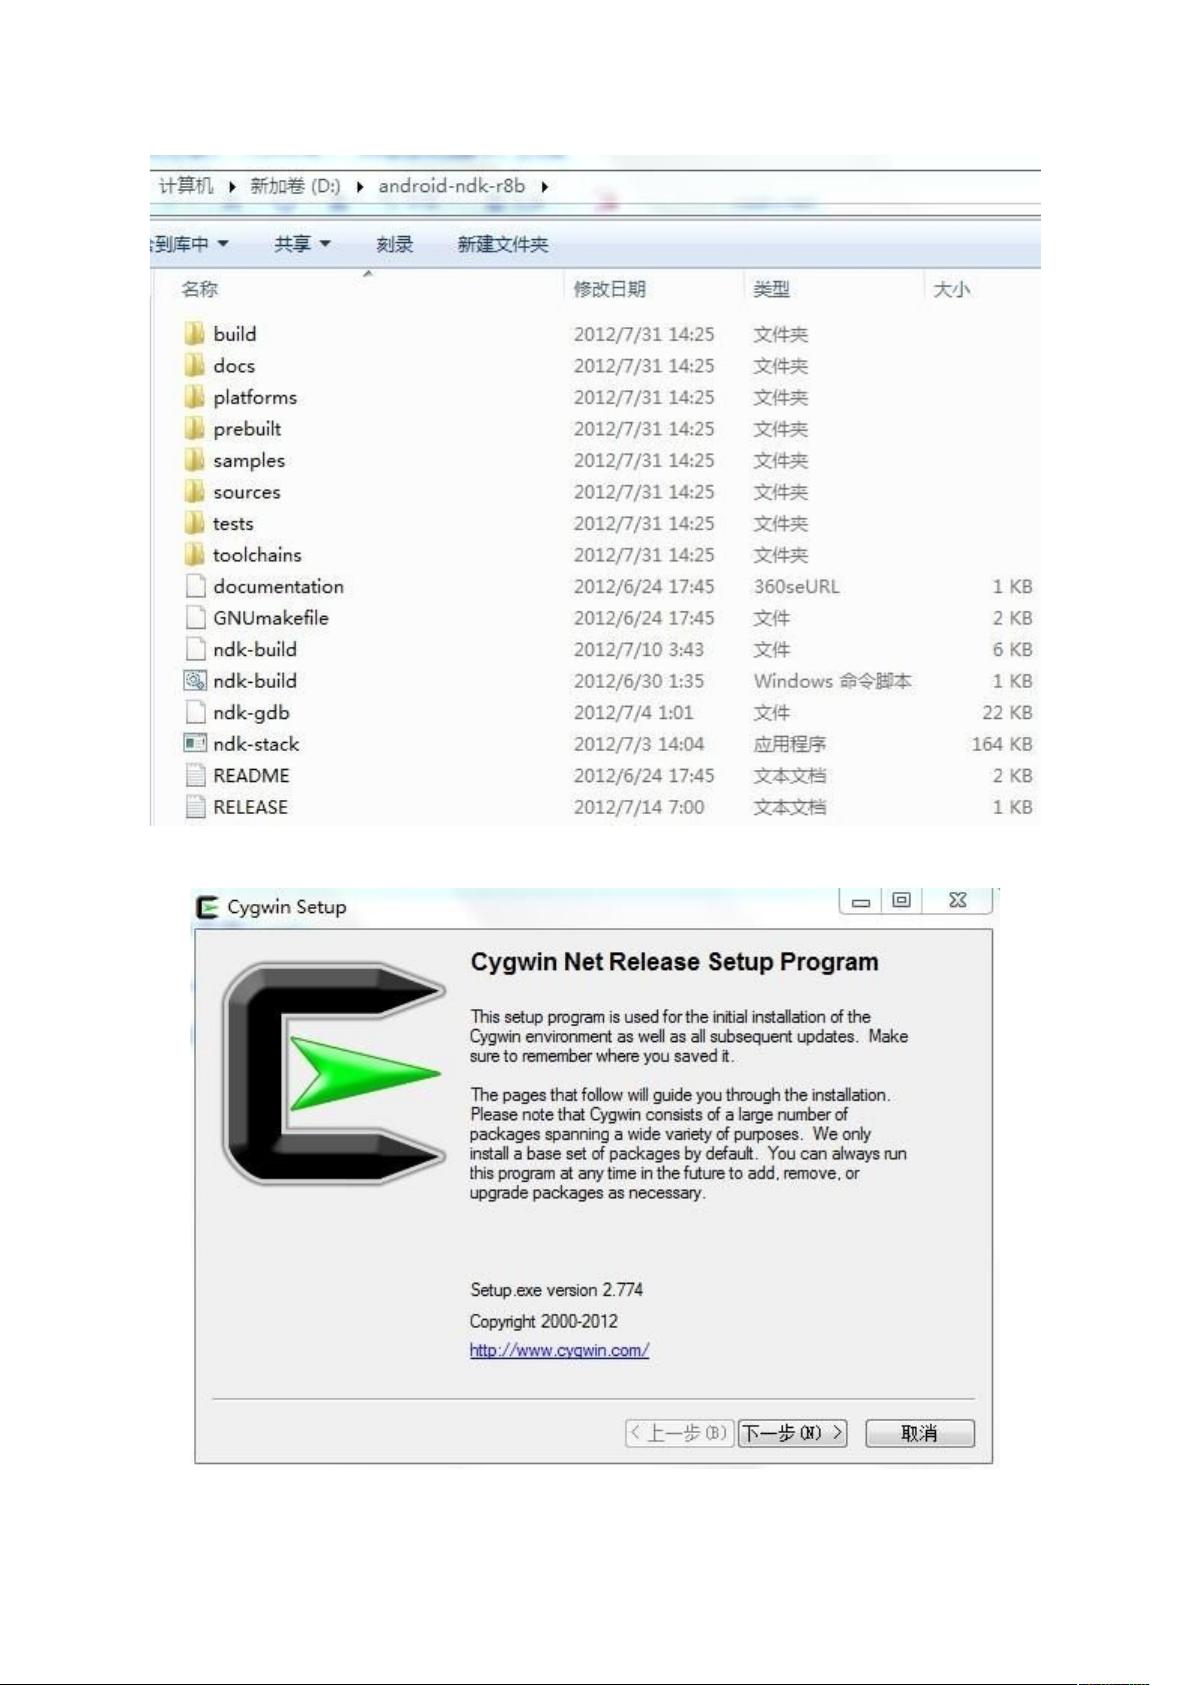Click the 计算机 breadcrumb segment
1192x1685 pixels.
click(x=186, y=185)
